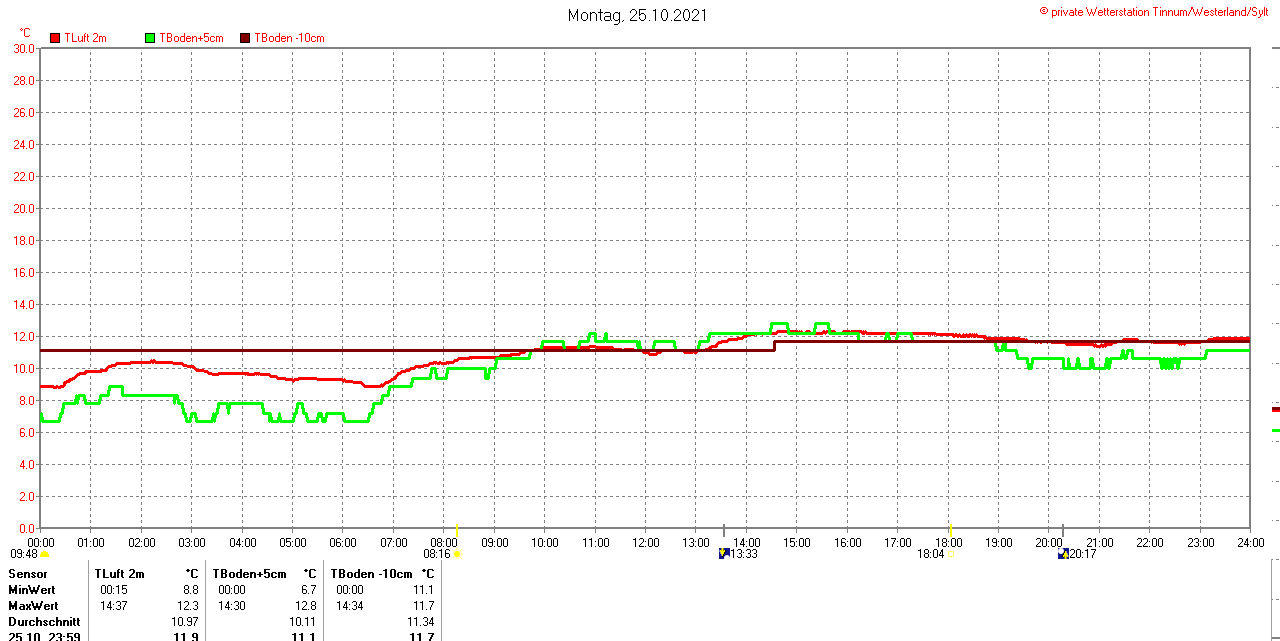1280x641 pixels.
Task: Click the MinWert row label in table
Action: pyautogui.click(x=32, y=590)
